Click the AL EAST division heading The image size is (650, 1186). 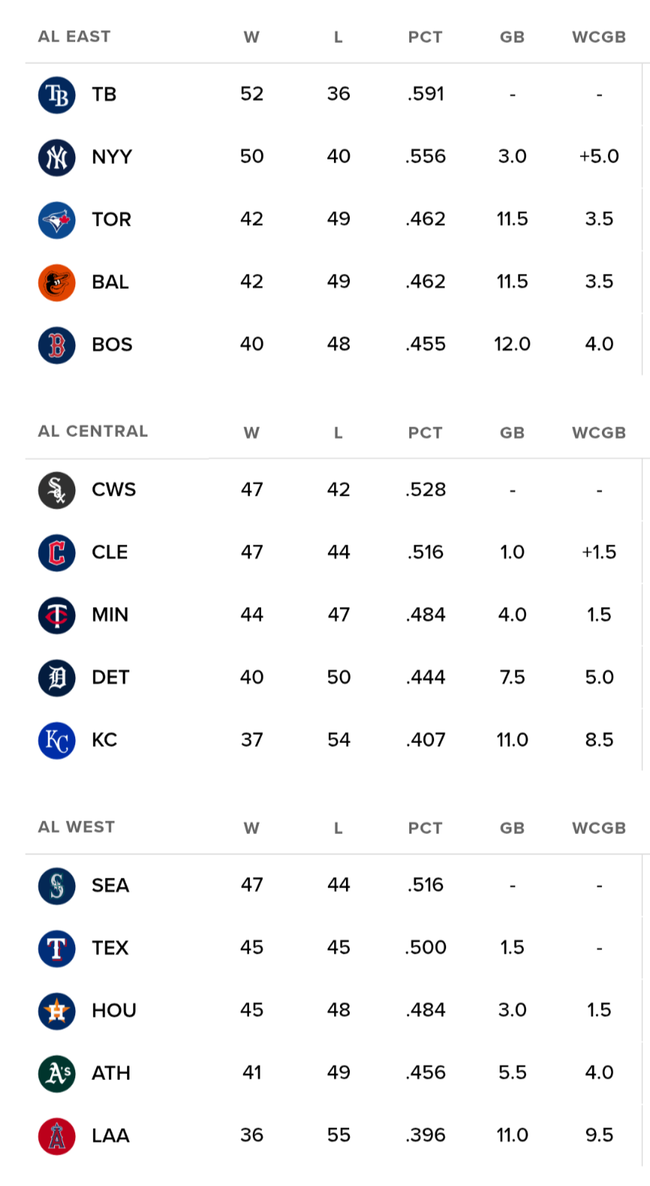[x=74, y=36]
